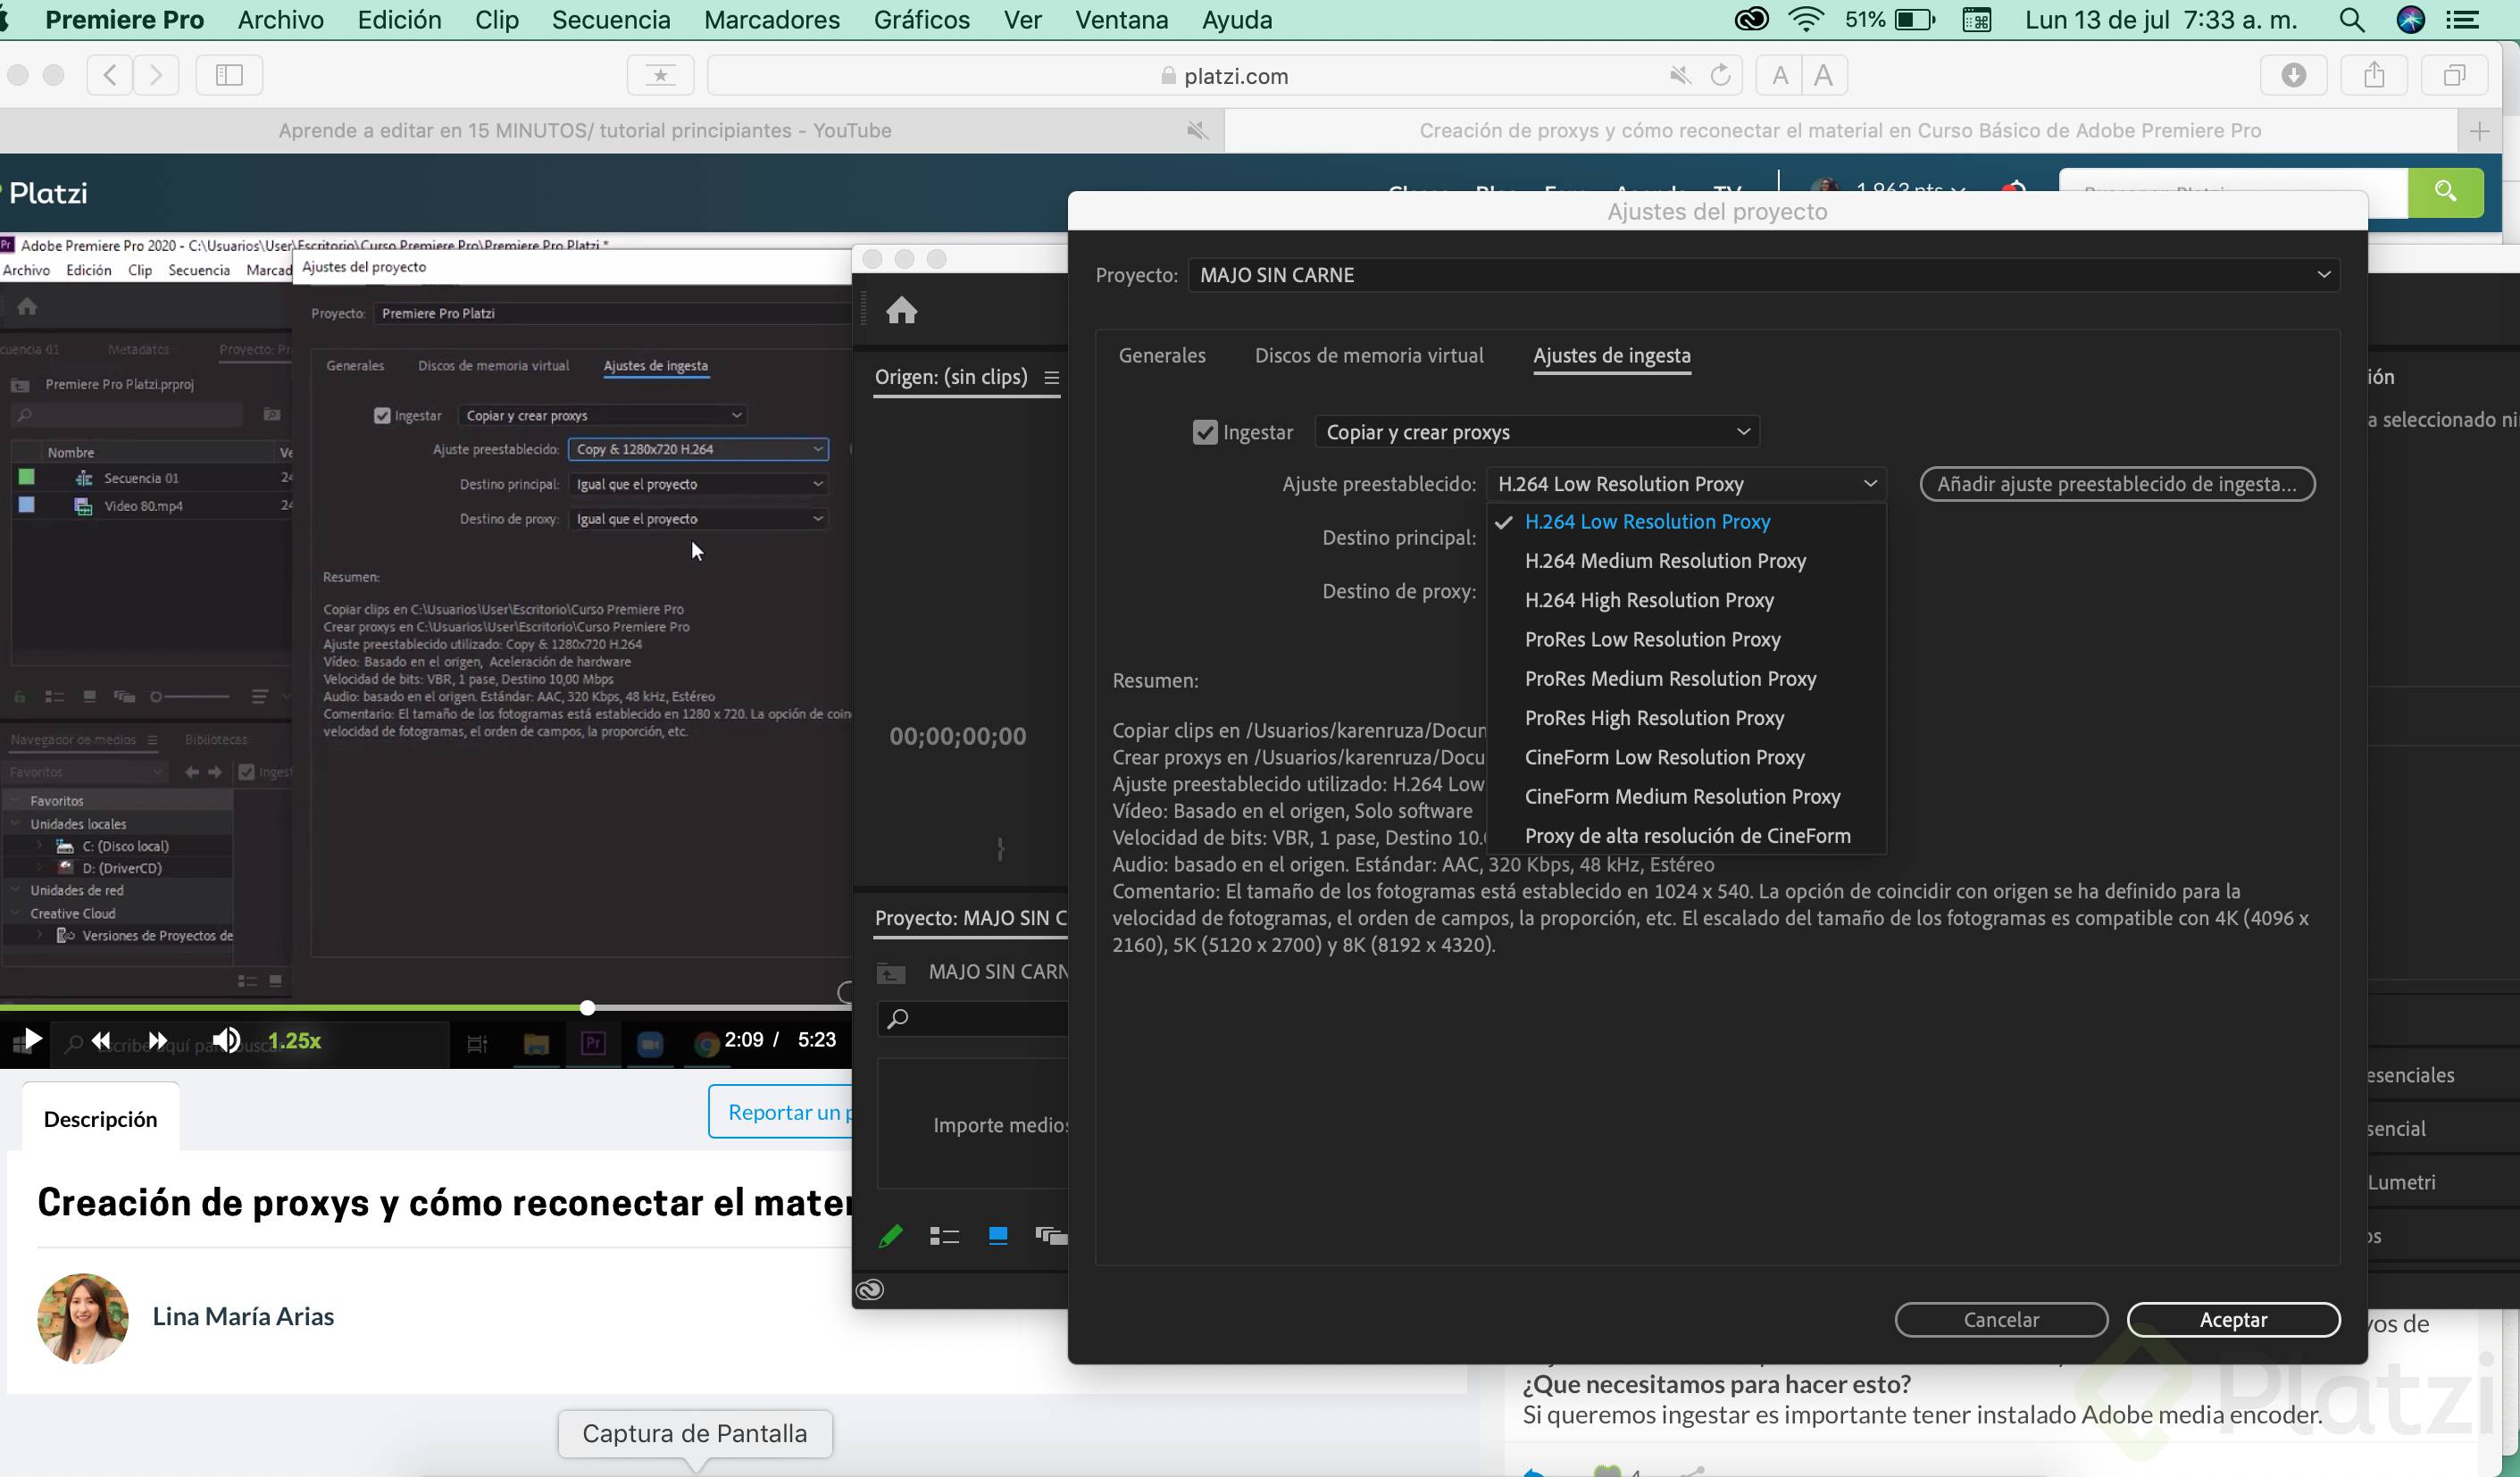Screen dimensions: 2520x1477
Task: Switch to Discos de memoria virtual tab
Action: pos(1368,356)
